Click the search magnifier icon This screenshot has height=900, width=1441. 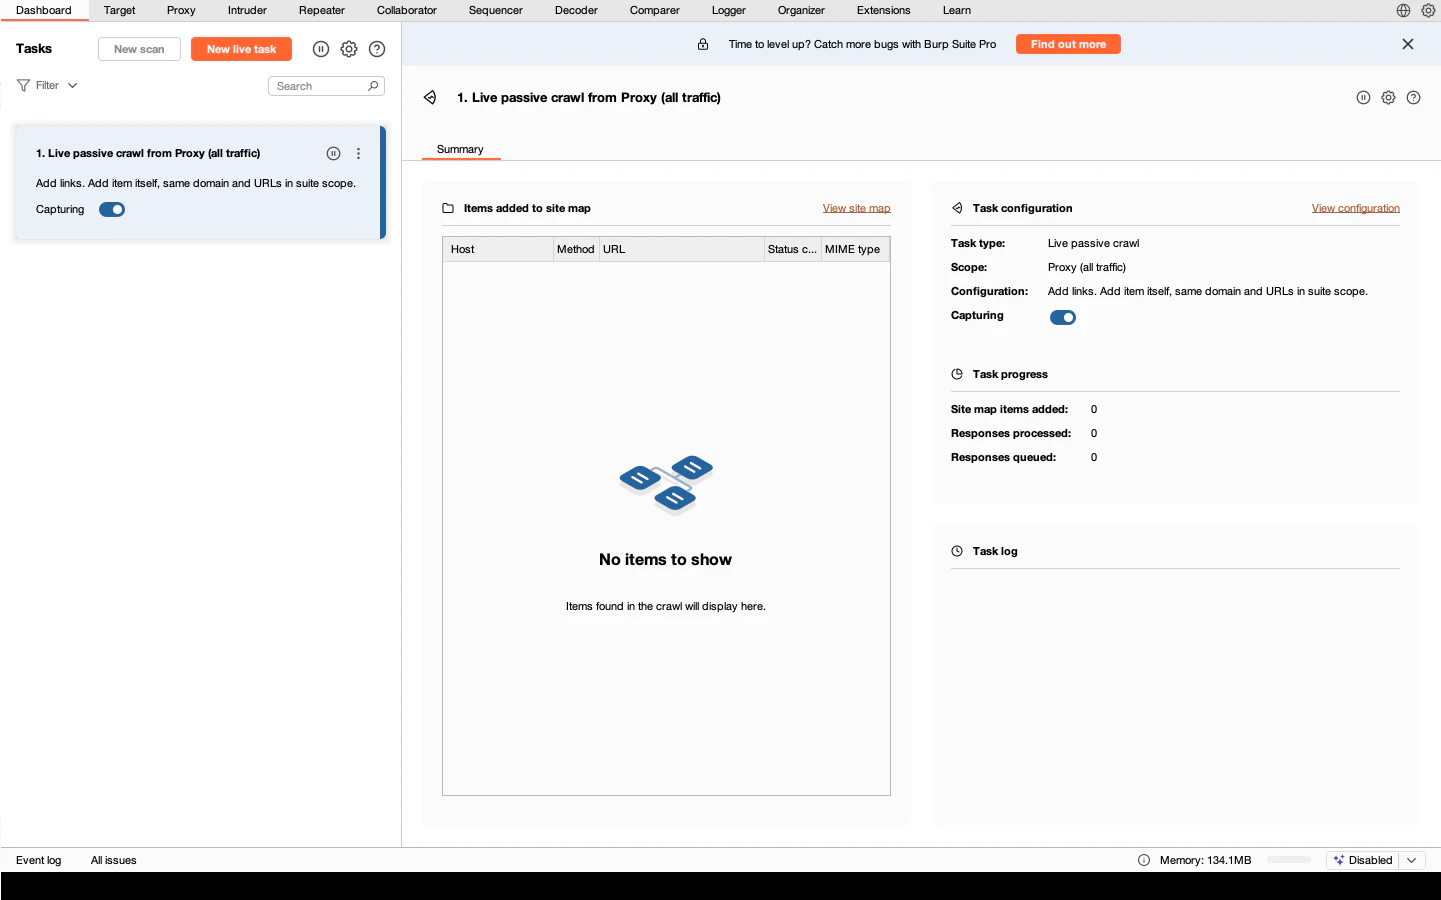(x=373, y=86)
